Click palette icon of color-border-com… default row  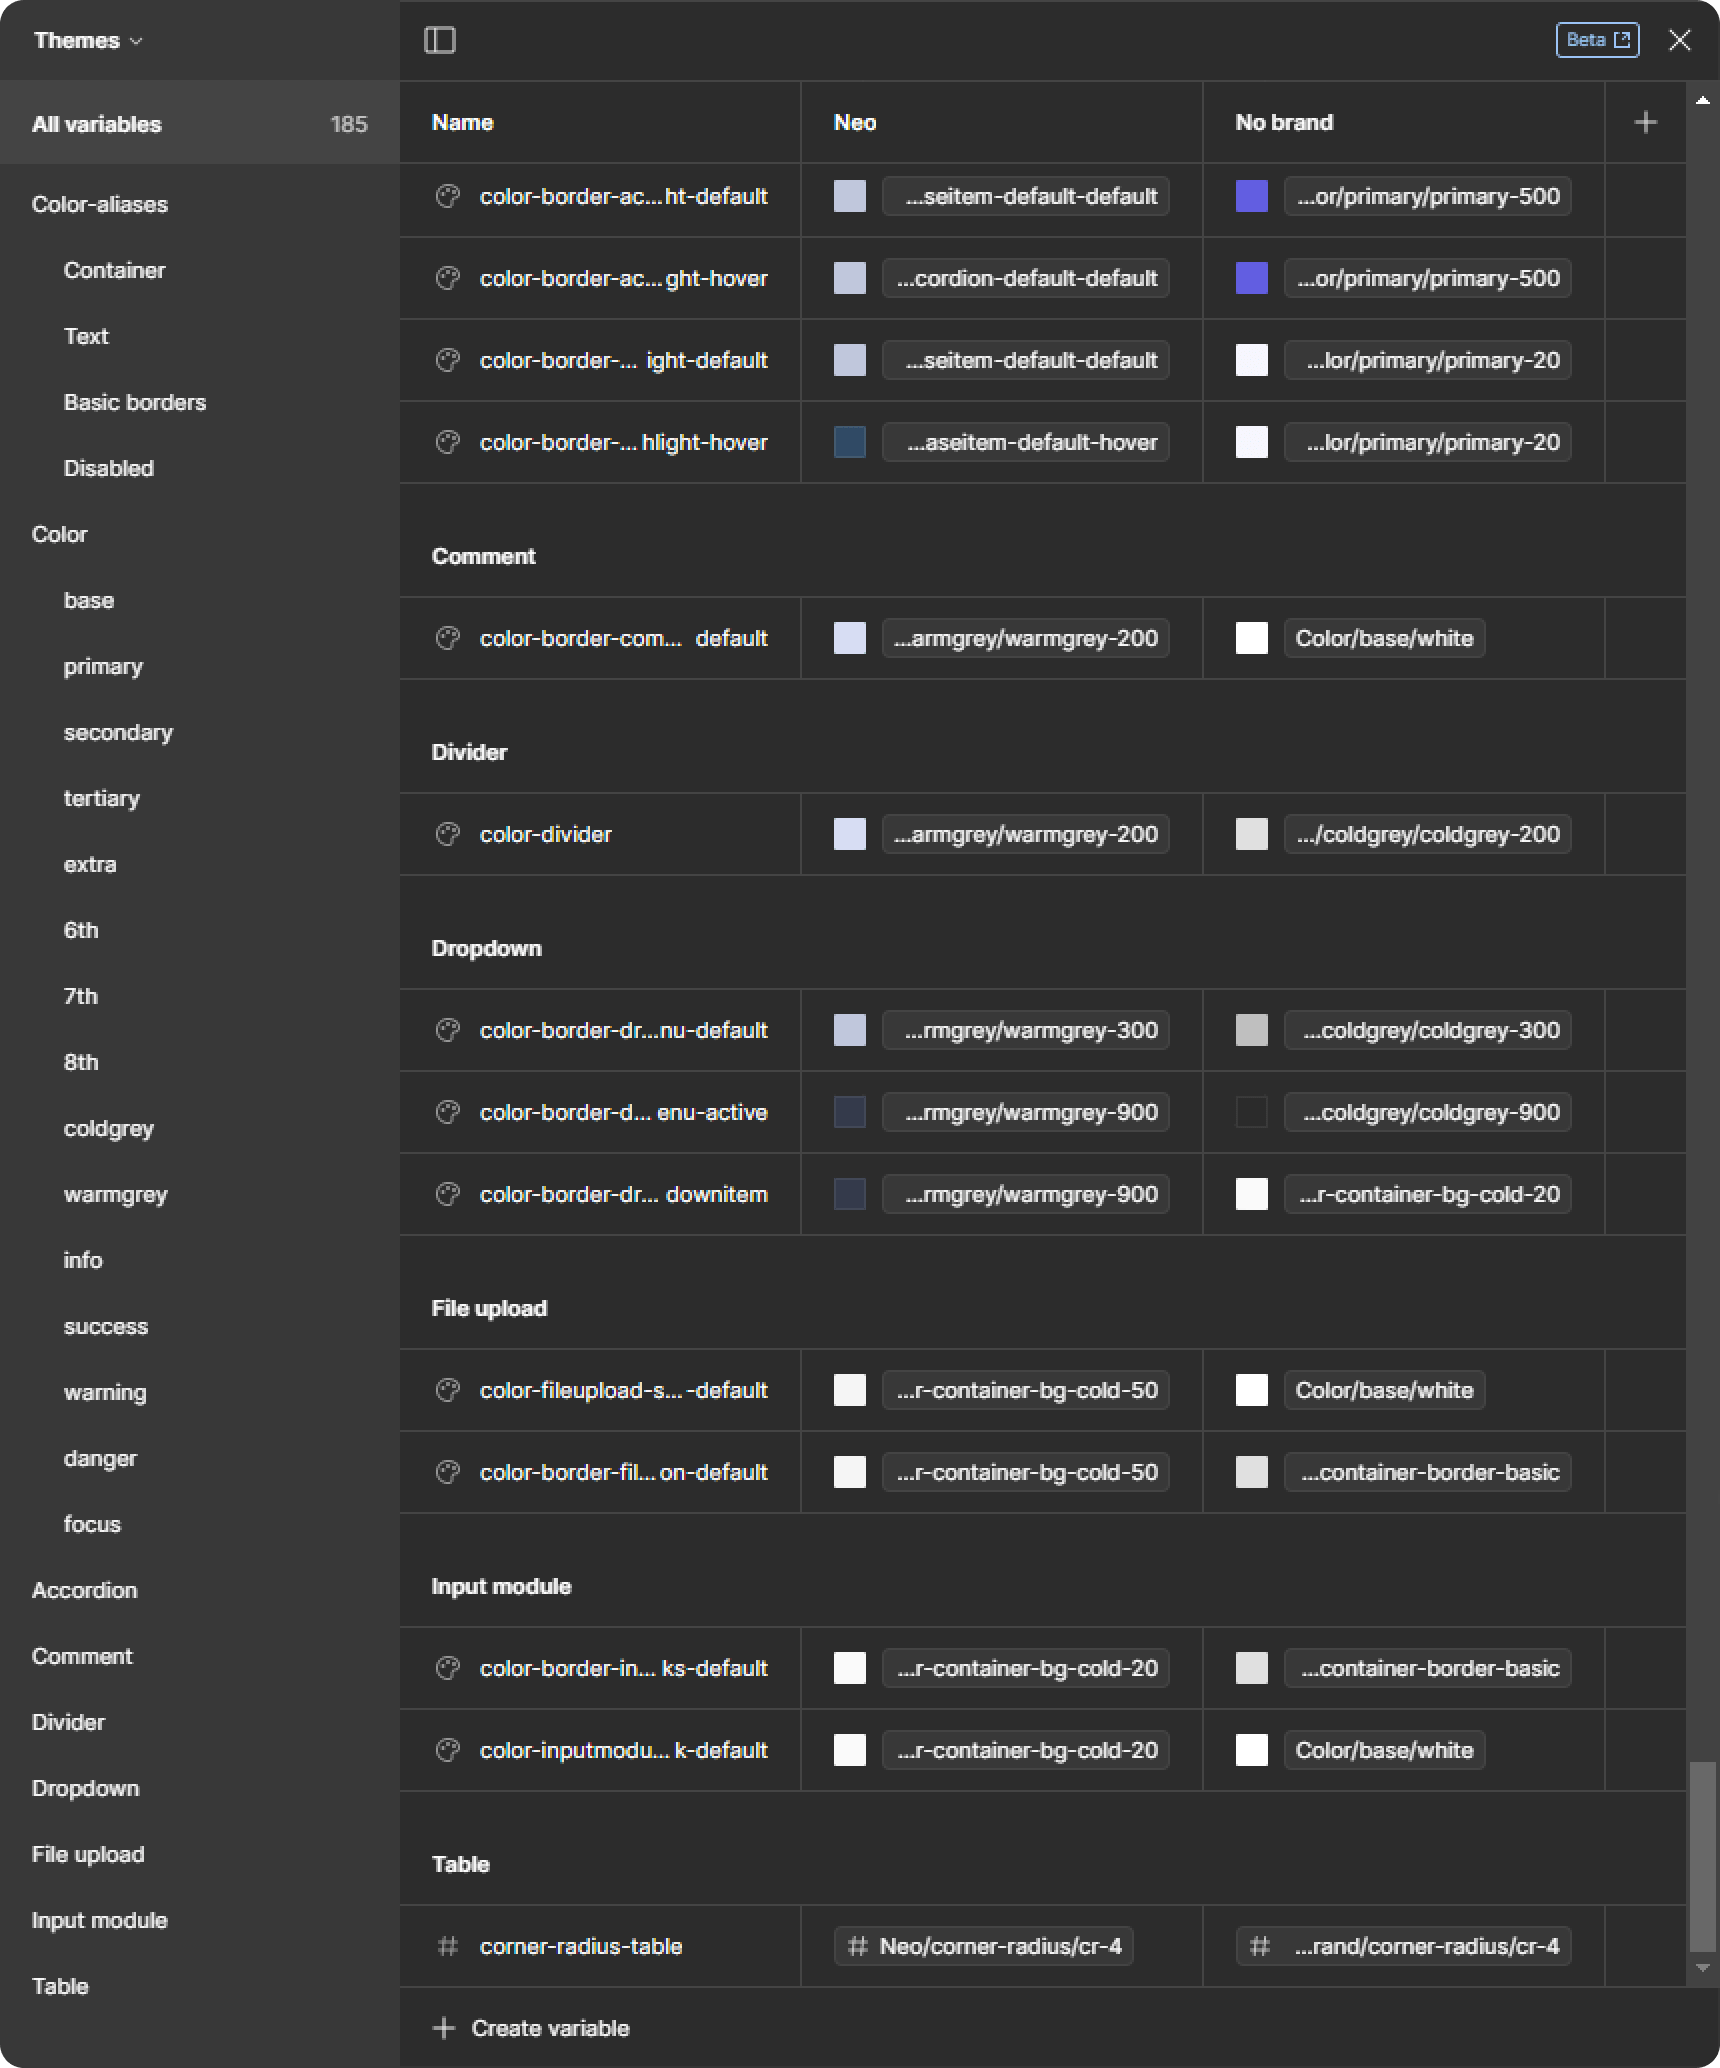click(448, 638)
